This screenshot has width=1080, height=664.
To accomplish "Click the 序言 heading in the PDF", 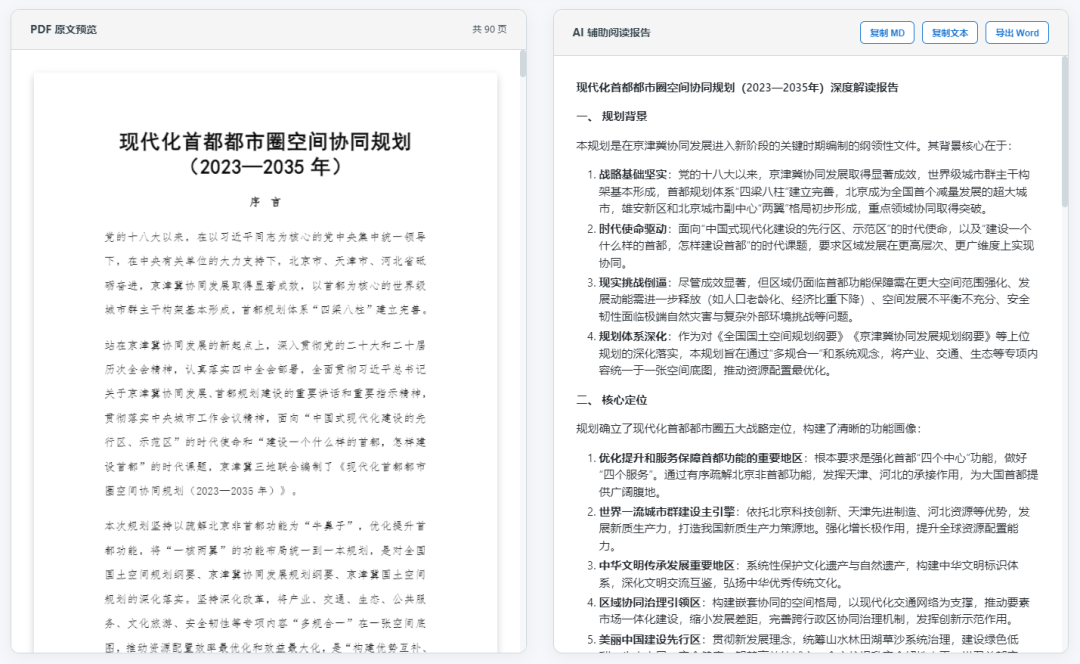I will [x=265, y=202].
